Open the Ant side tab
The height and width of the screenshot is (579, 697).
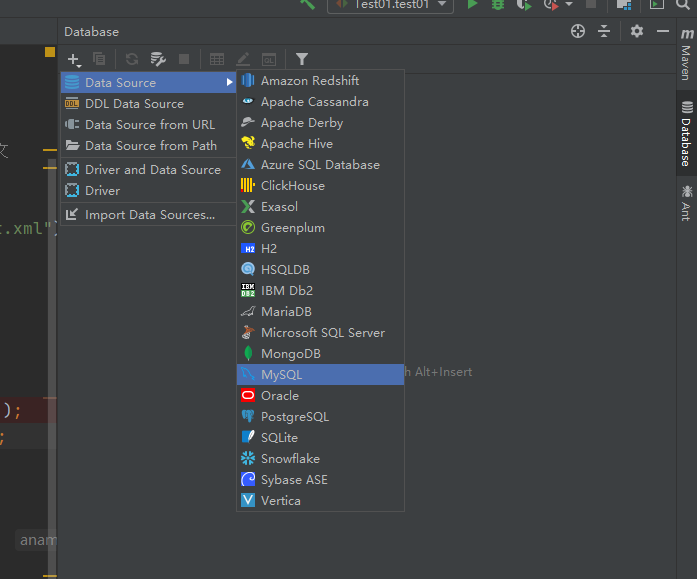pyautogui.click(x=686, y=203)
